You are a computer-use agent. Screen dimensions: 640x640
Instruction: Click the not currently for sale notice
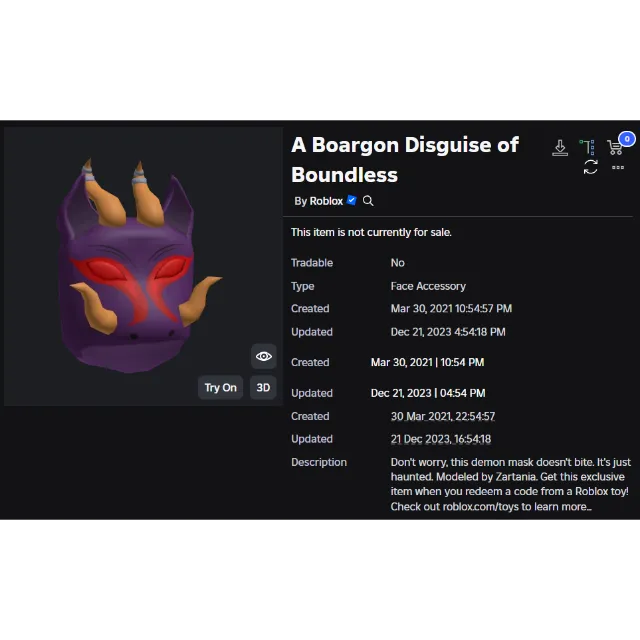pyautogui.click(x=371, y=232)
